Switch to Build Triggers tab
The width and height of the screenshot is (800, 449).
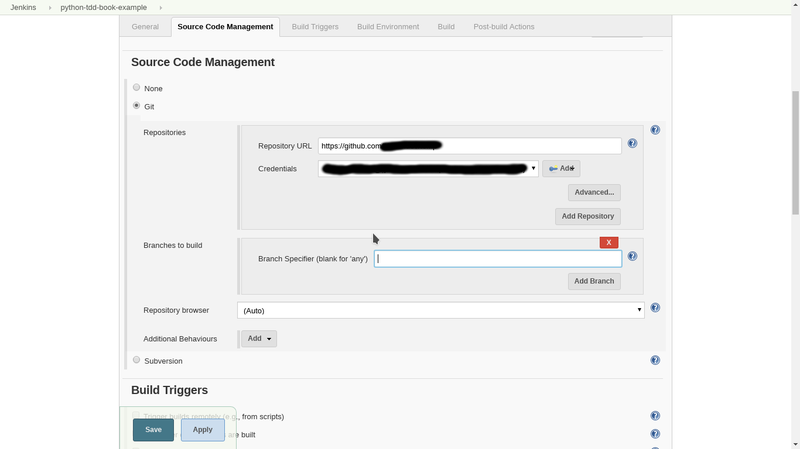[x=315, y=27]
